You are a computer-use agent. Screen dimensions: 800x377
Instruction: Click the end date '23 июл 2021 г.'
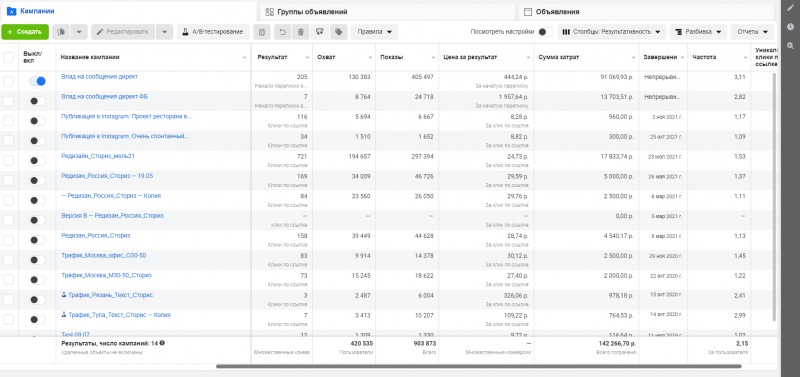tap(665, 157)
